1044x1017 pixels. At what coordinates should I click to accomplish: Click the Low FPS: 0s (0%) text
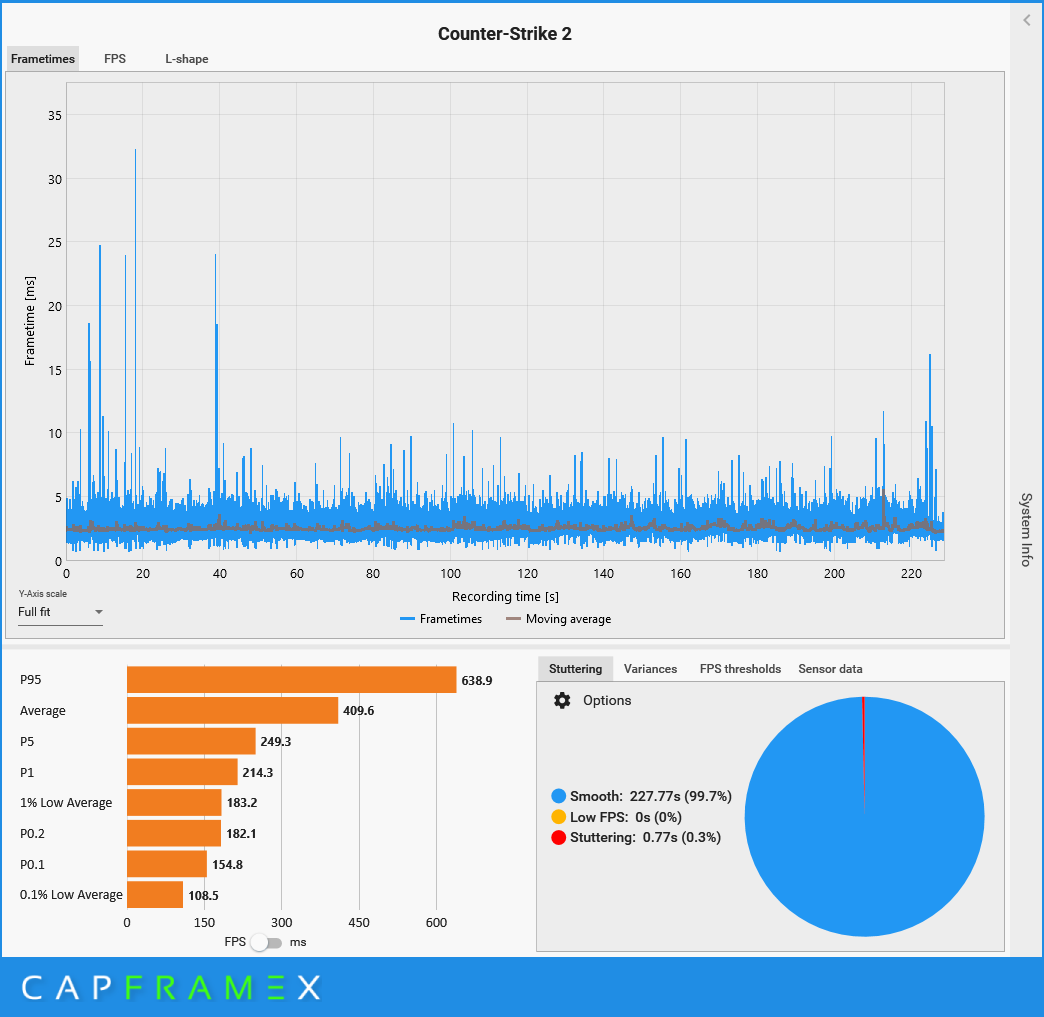click(x=626, y=817)
